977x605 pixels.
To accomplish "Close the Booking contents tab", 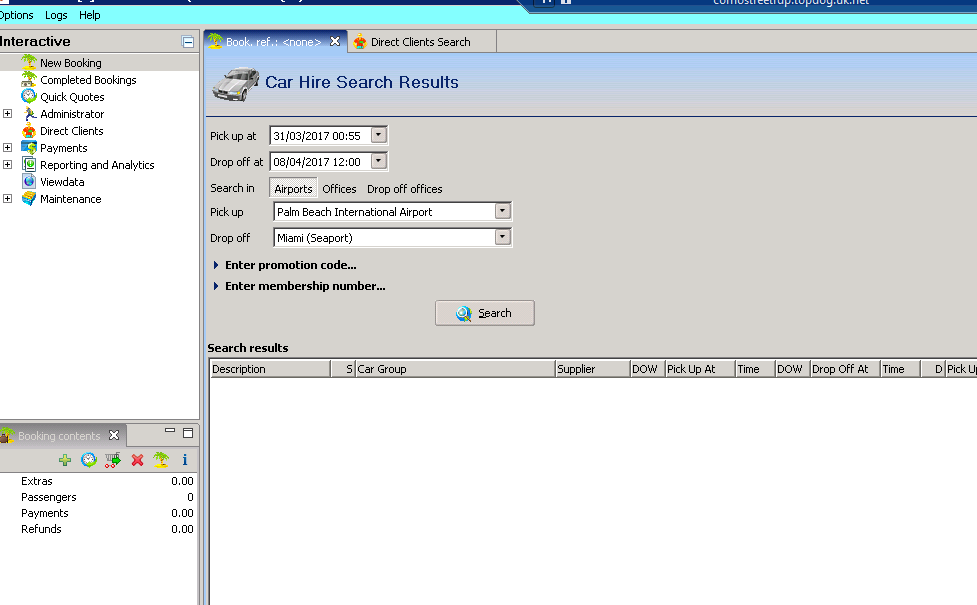I will 113,435.
